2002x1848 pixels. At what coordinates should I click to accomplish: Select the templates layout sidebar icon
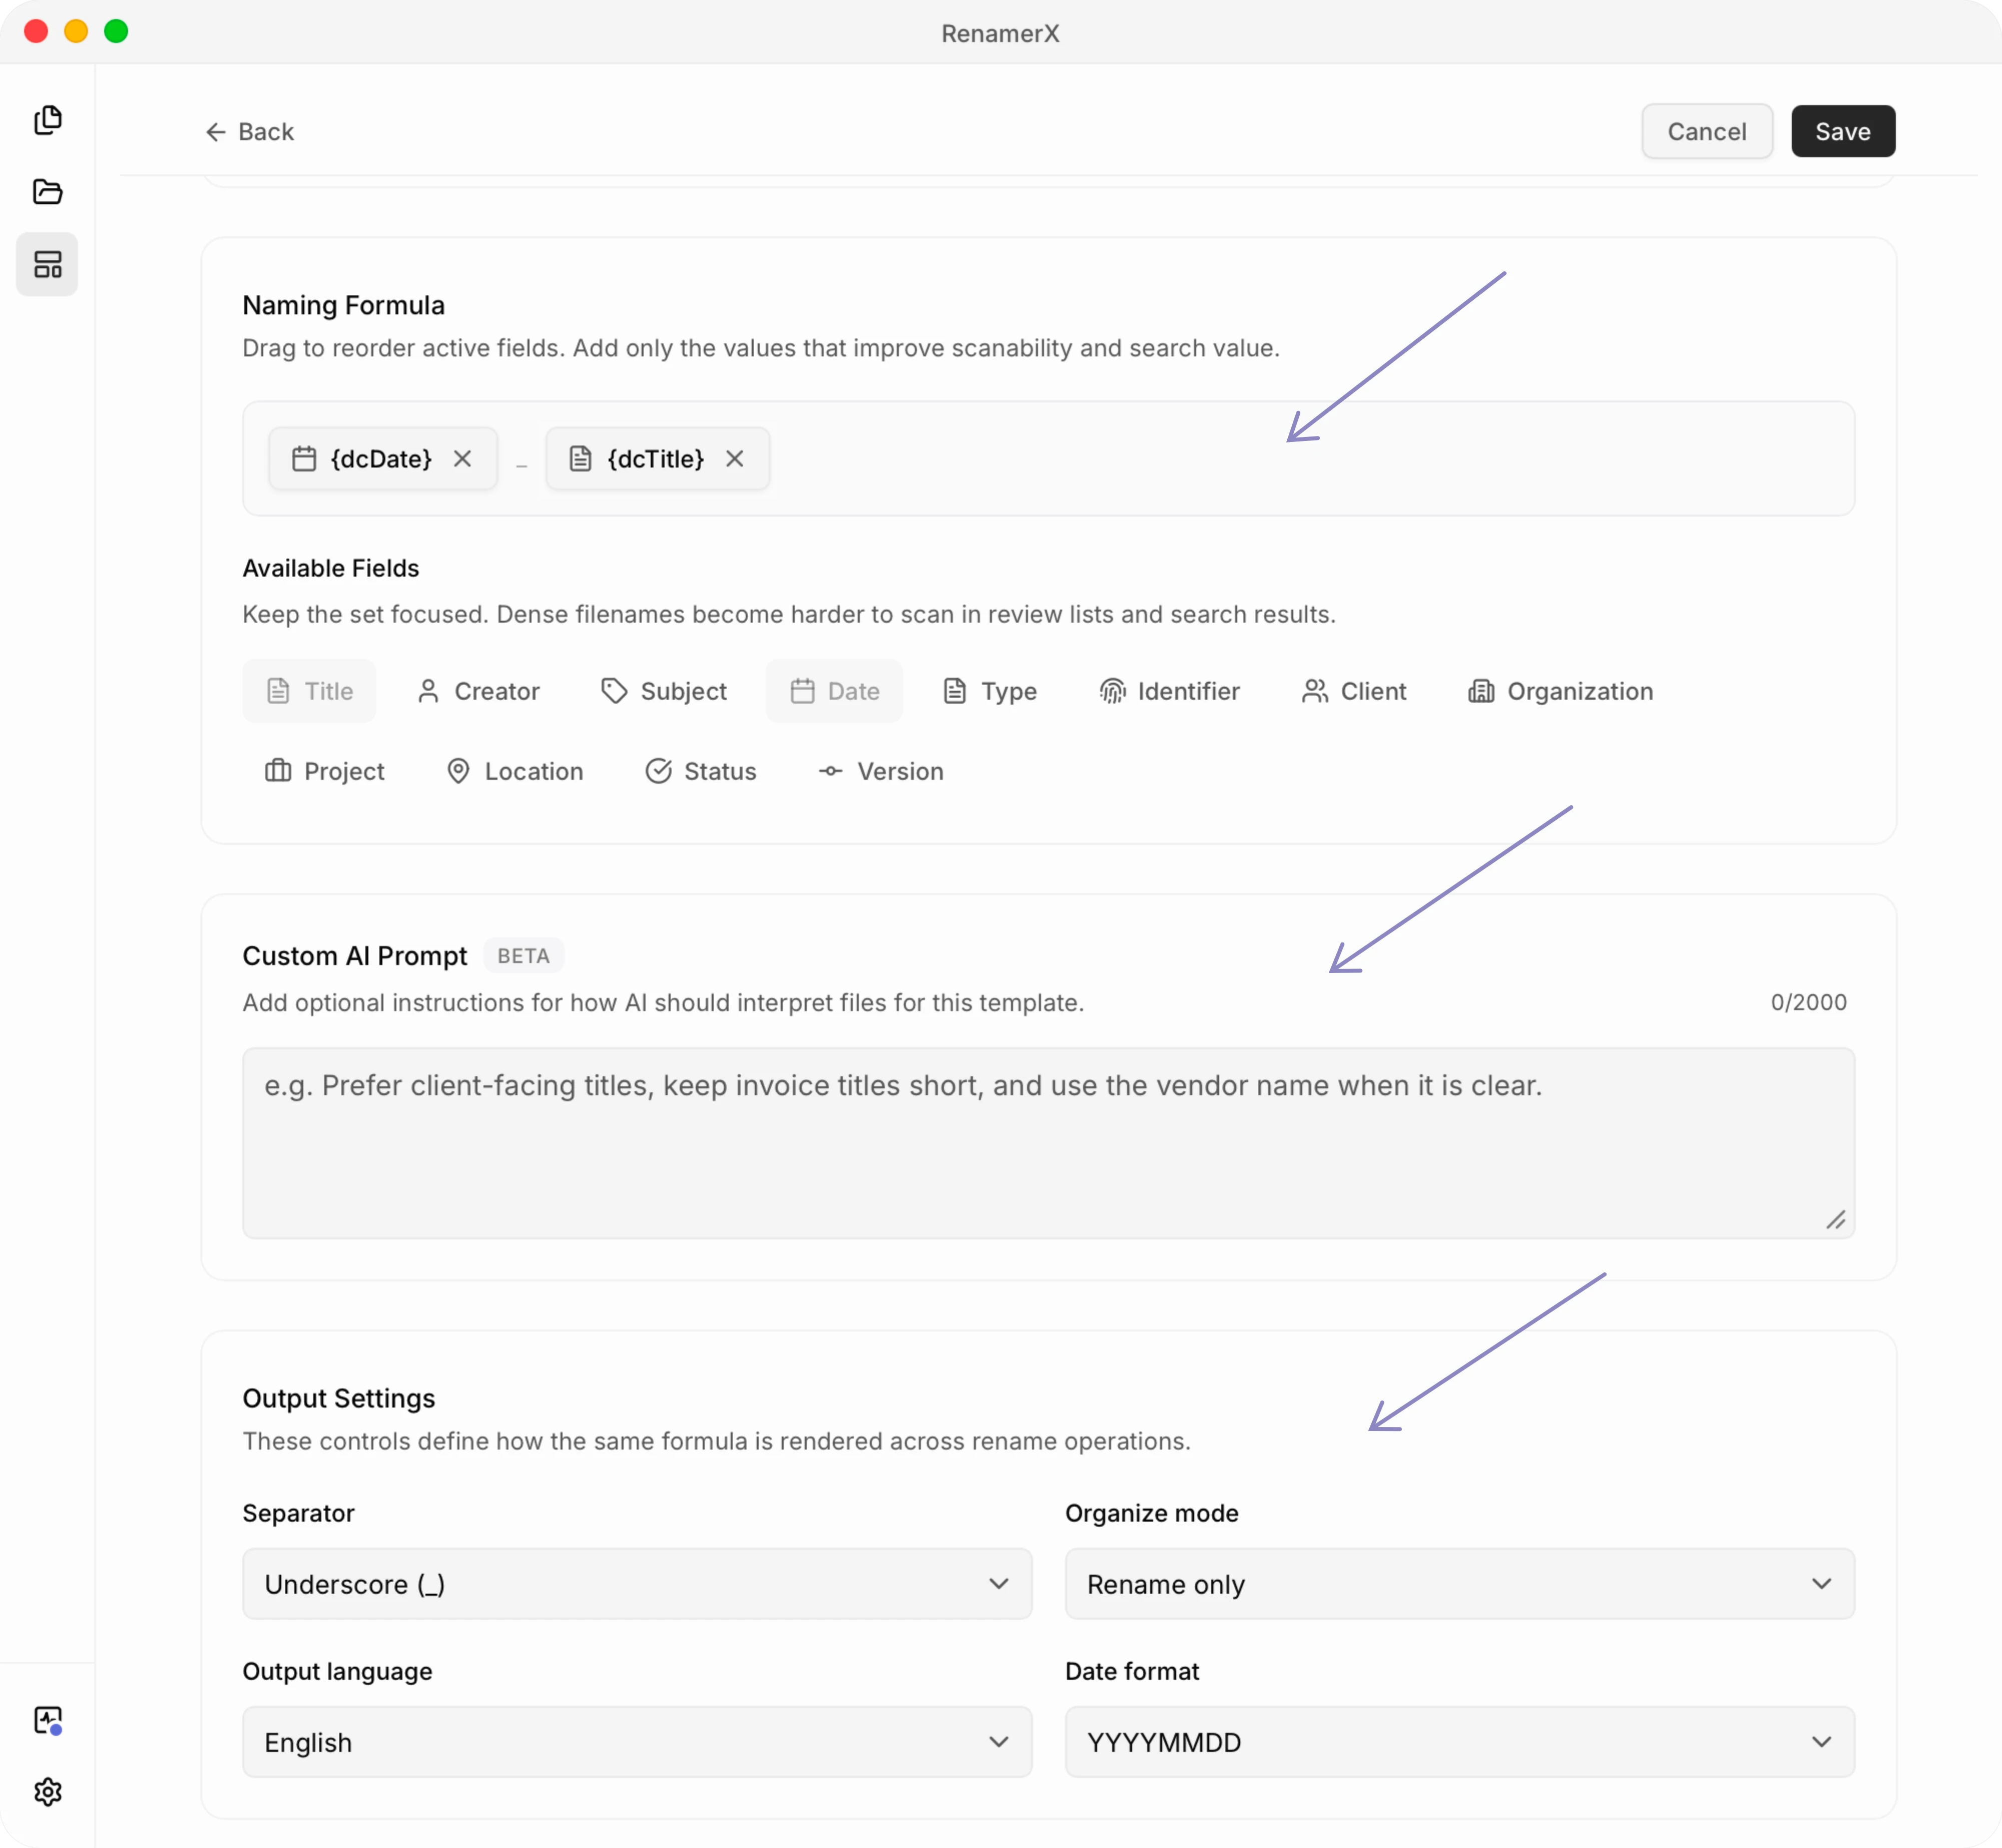(47, 264)
